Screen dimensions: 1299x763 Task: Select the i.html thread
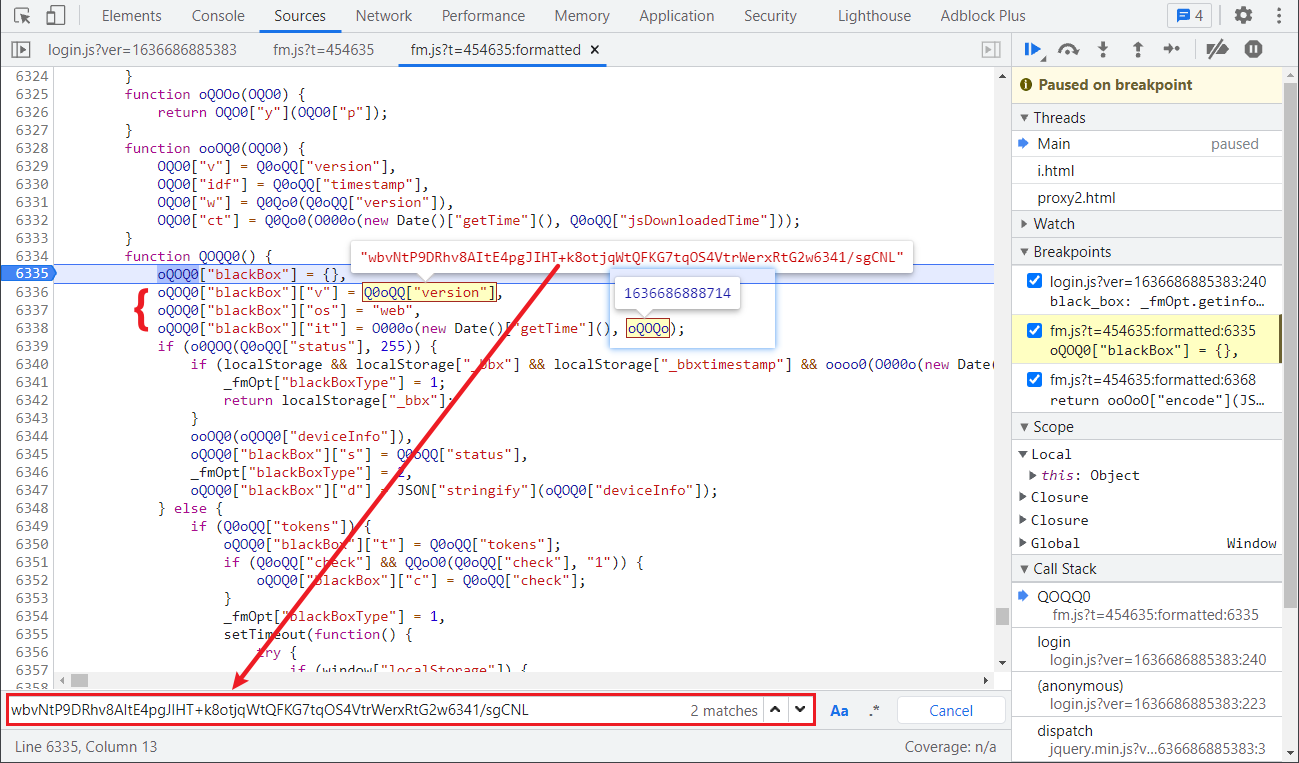click(x=1147, y=171)
